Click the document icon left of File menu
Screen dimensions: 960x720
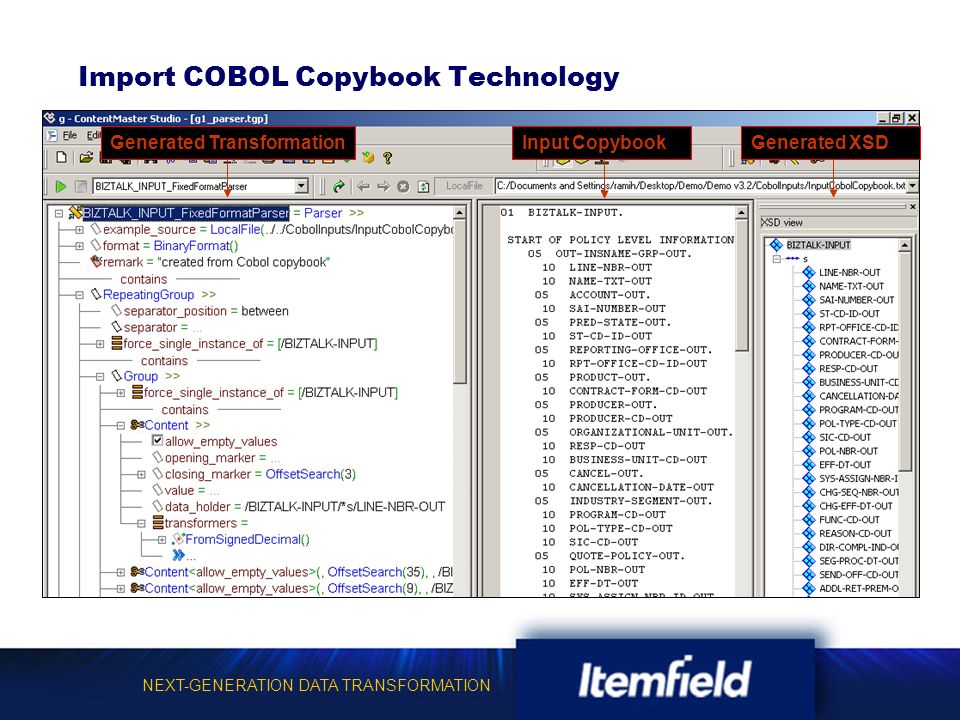[53, 135]
